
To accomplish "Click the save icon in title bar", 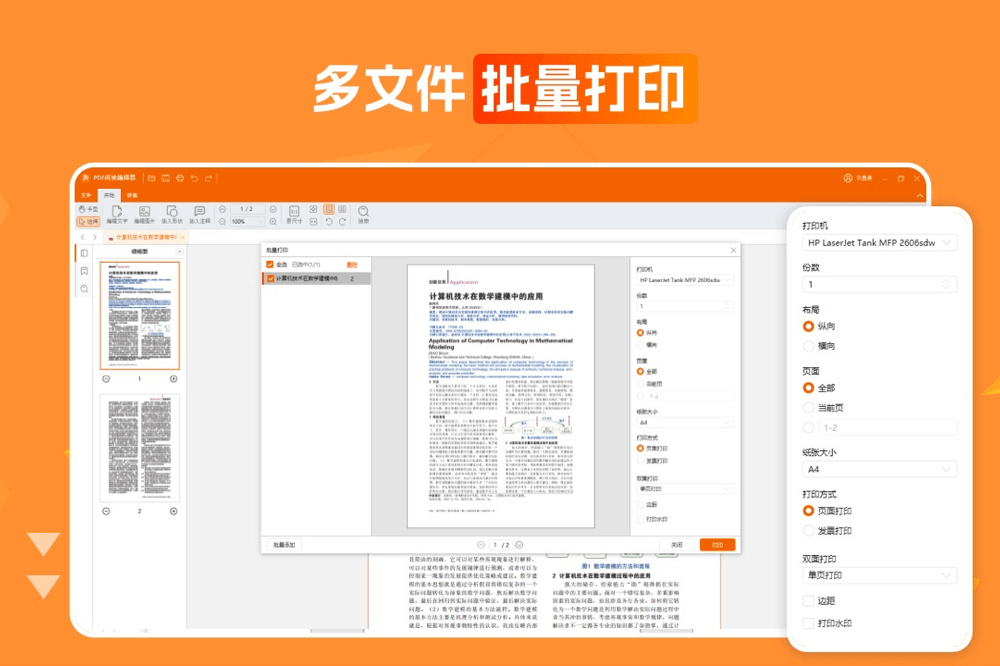I will click(x=166, y=178).
